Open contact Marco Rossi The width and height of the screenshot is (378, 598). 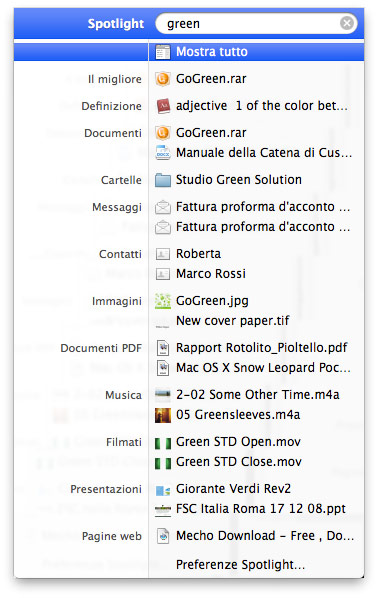[211, 273]
